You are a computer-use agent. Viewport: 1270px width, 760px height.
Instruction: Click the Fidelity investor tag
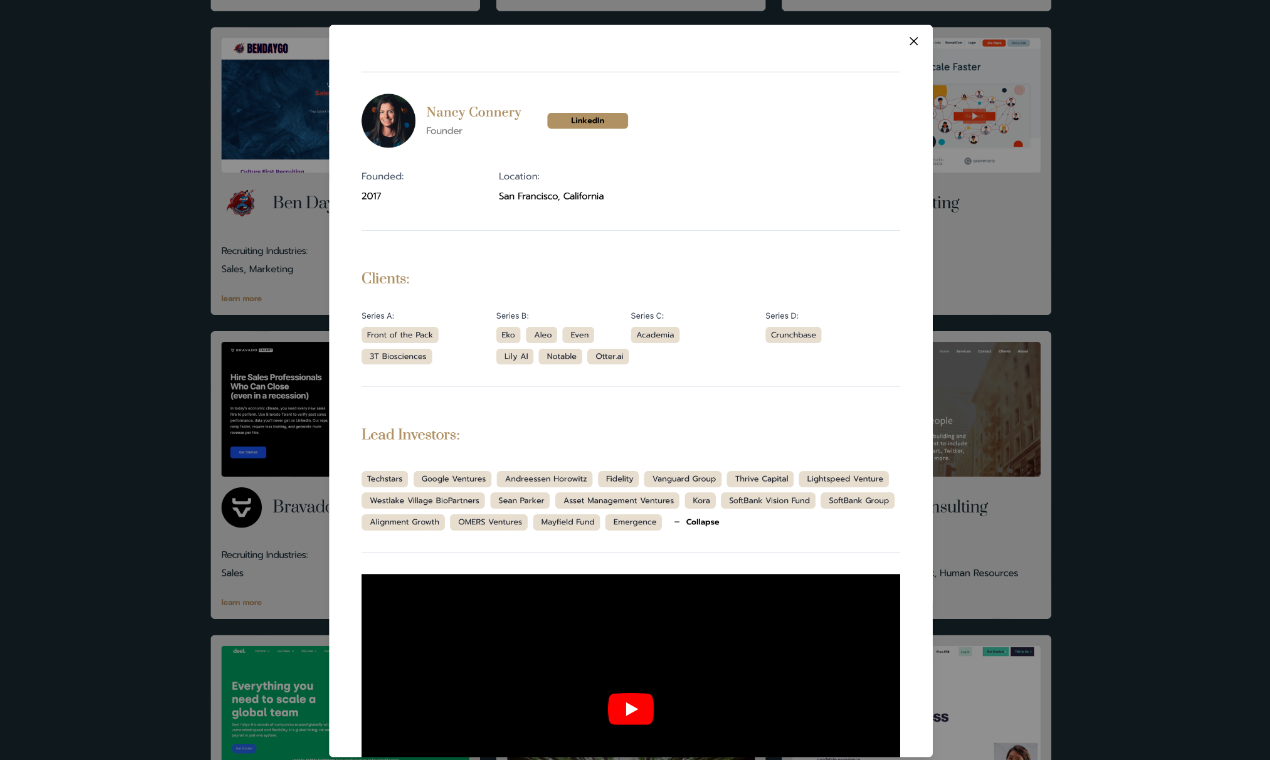coord(619,479)
